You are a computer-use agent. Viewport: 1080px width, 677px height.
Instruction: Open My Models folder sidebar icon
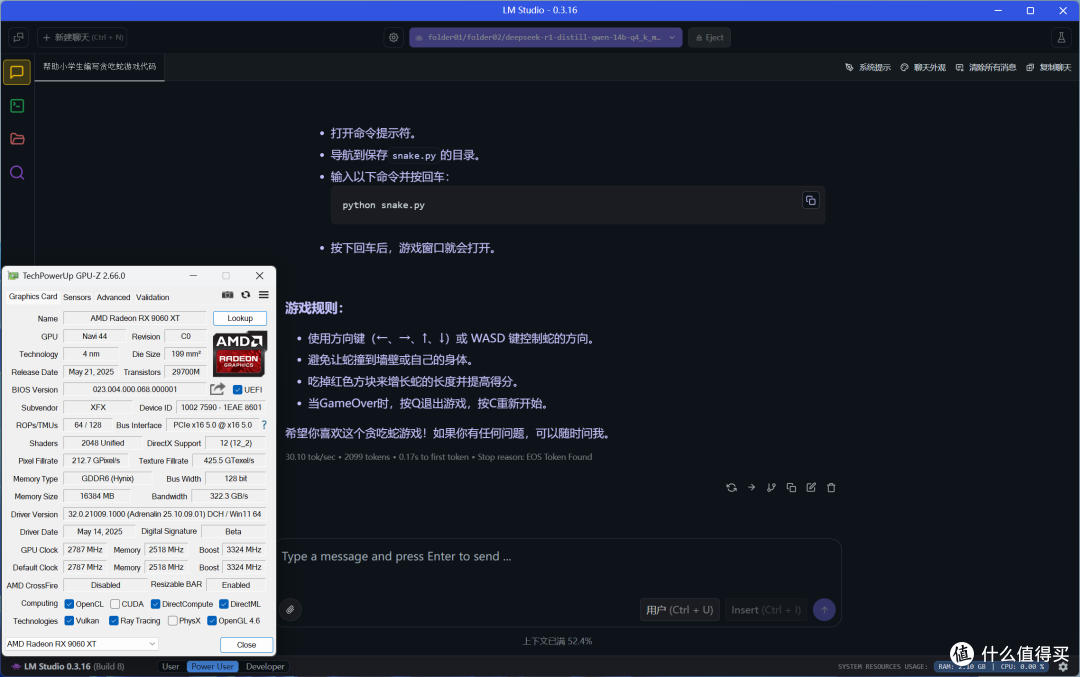pos(17,139)
